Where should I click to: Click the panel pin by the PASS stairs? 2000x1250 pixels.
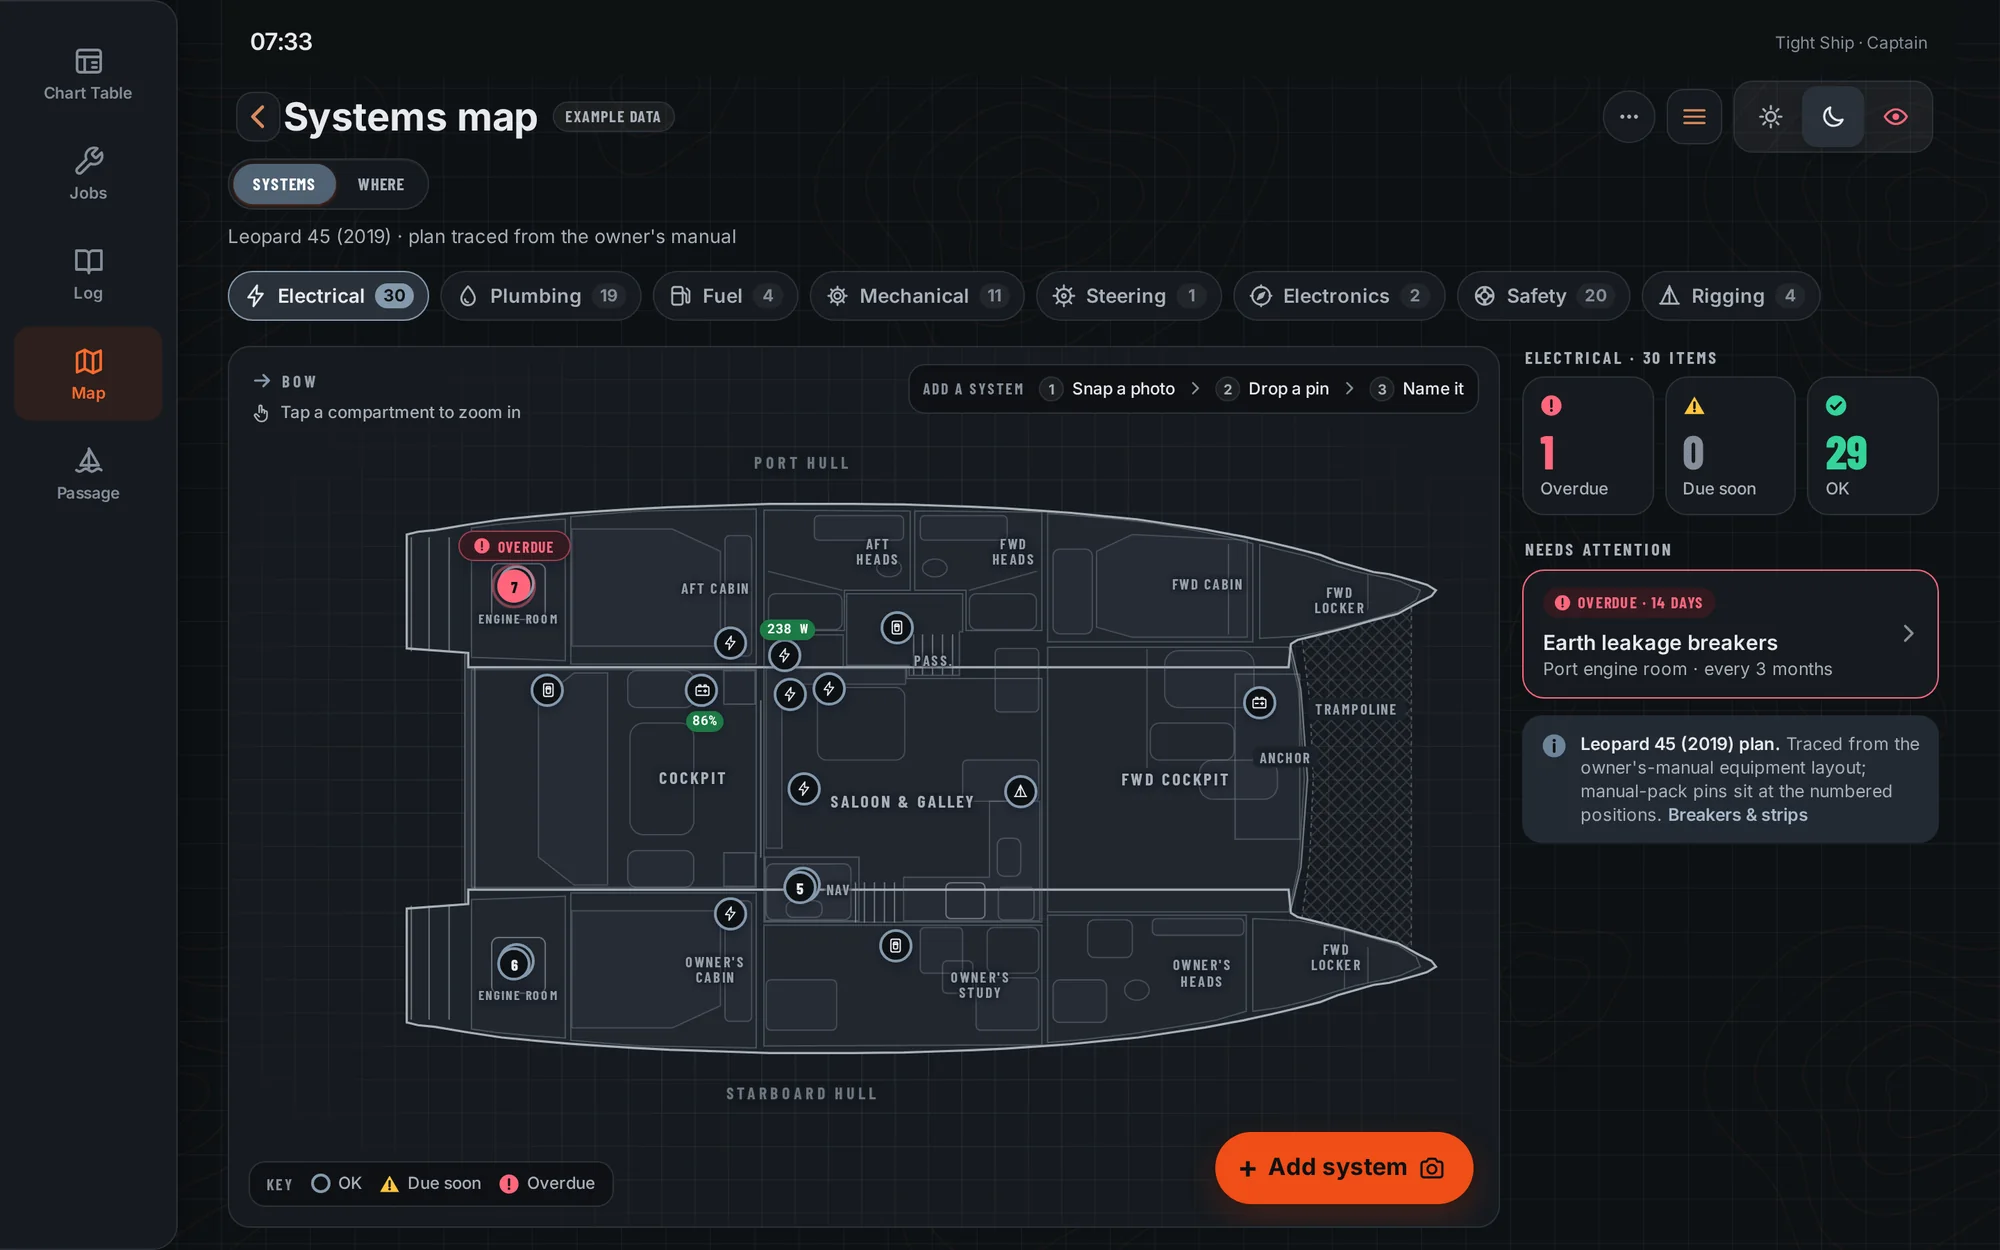896,628
